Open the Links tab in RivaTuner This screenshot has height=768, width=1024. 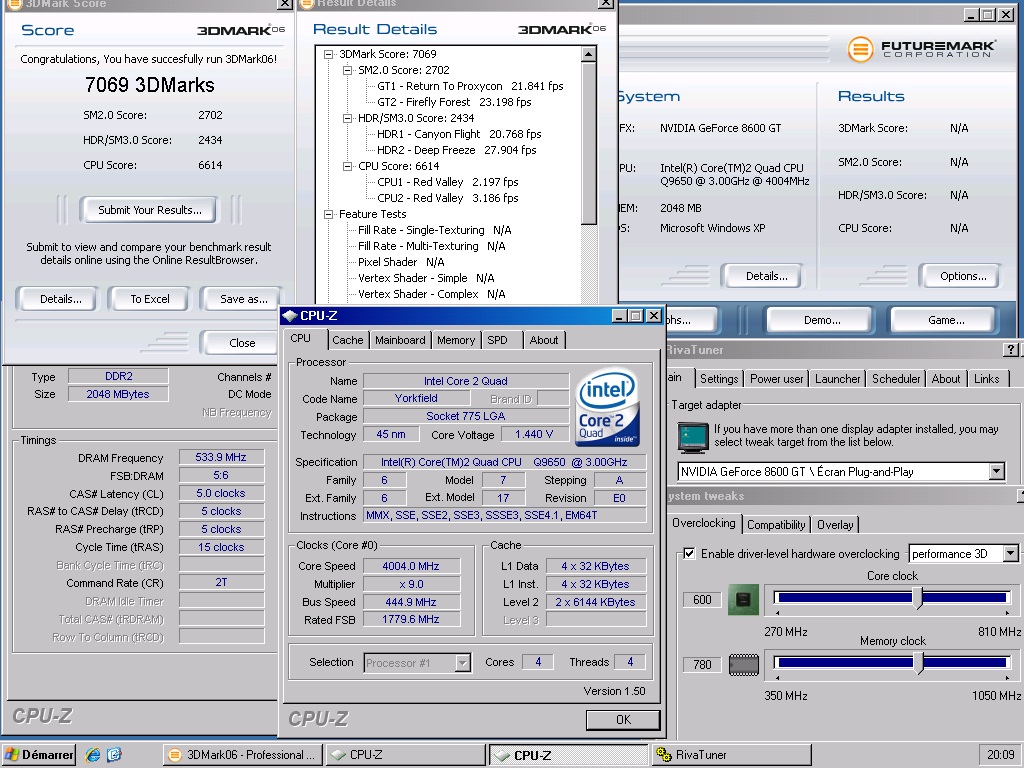[x=986, y=379]
